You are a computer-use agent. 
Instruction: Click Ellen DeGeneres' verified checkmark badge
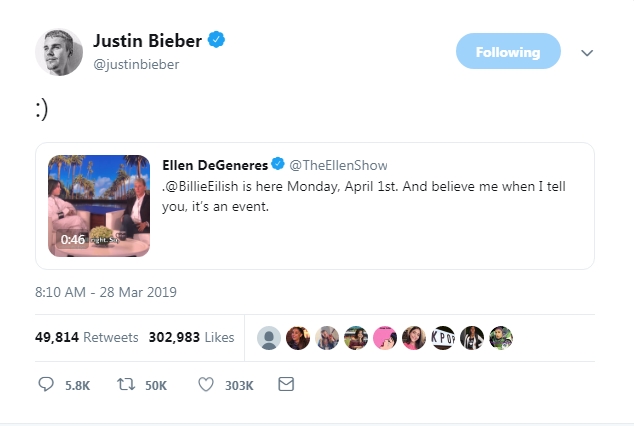coord(278,164)
